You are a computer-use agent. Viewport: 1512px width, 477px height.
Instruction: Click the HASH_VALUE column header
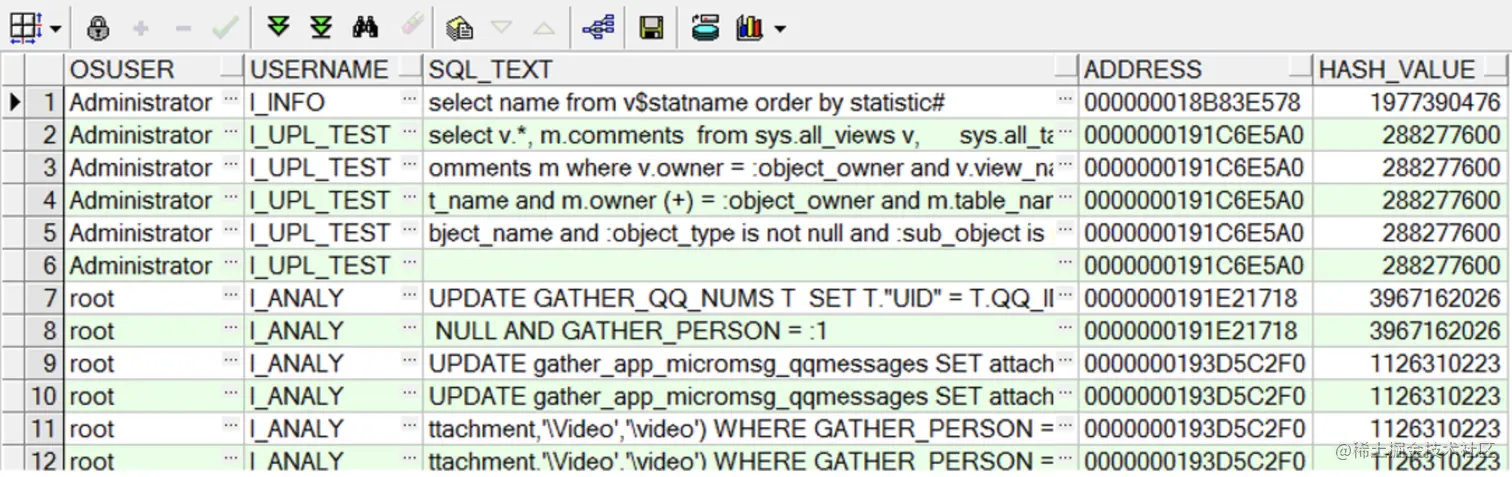[x=1409, y=69]
